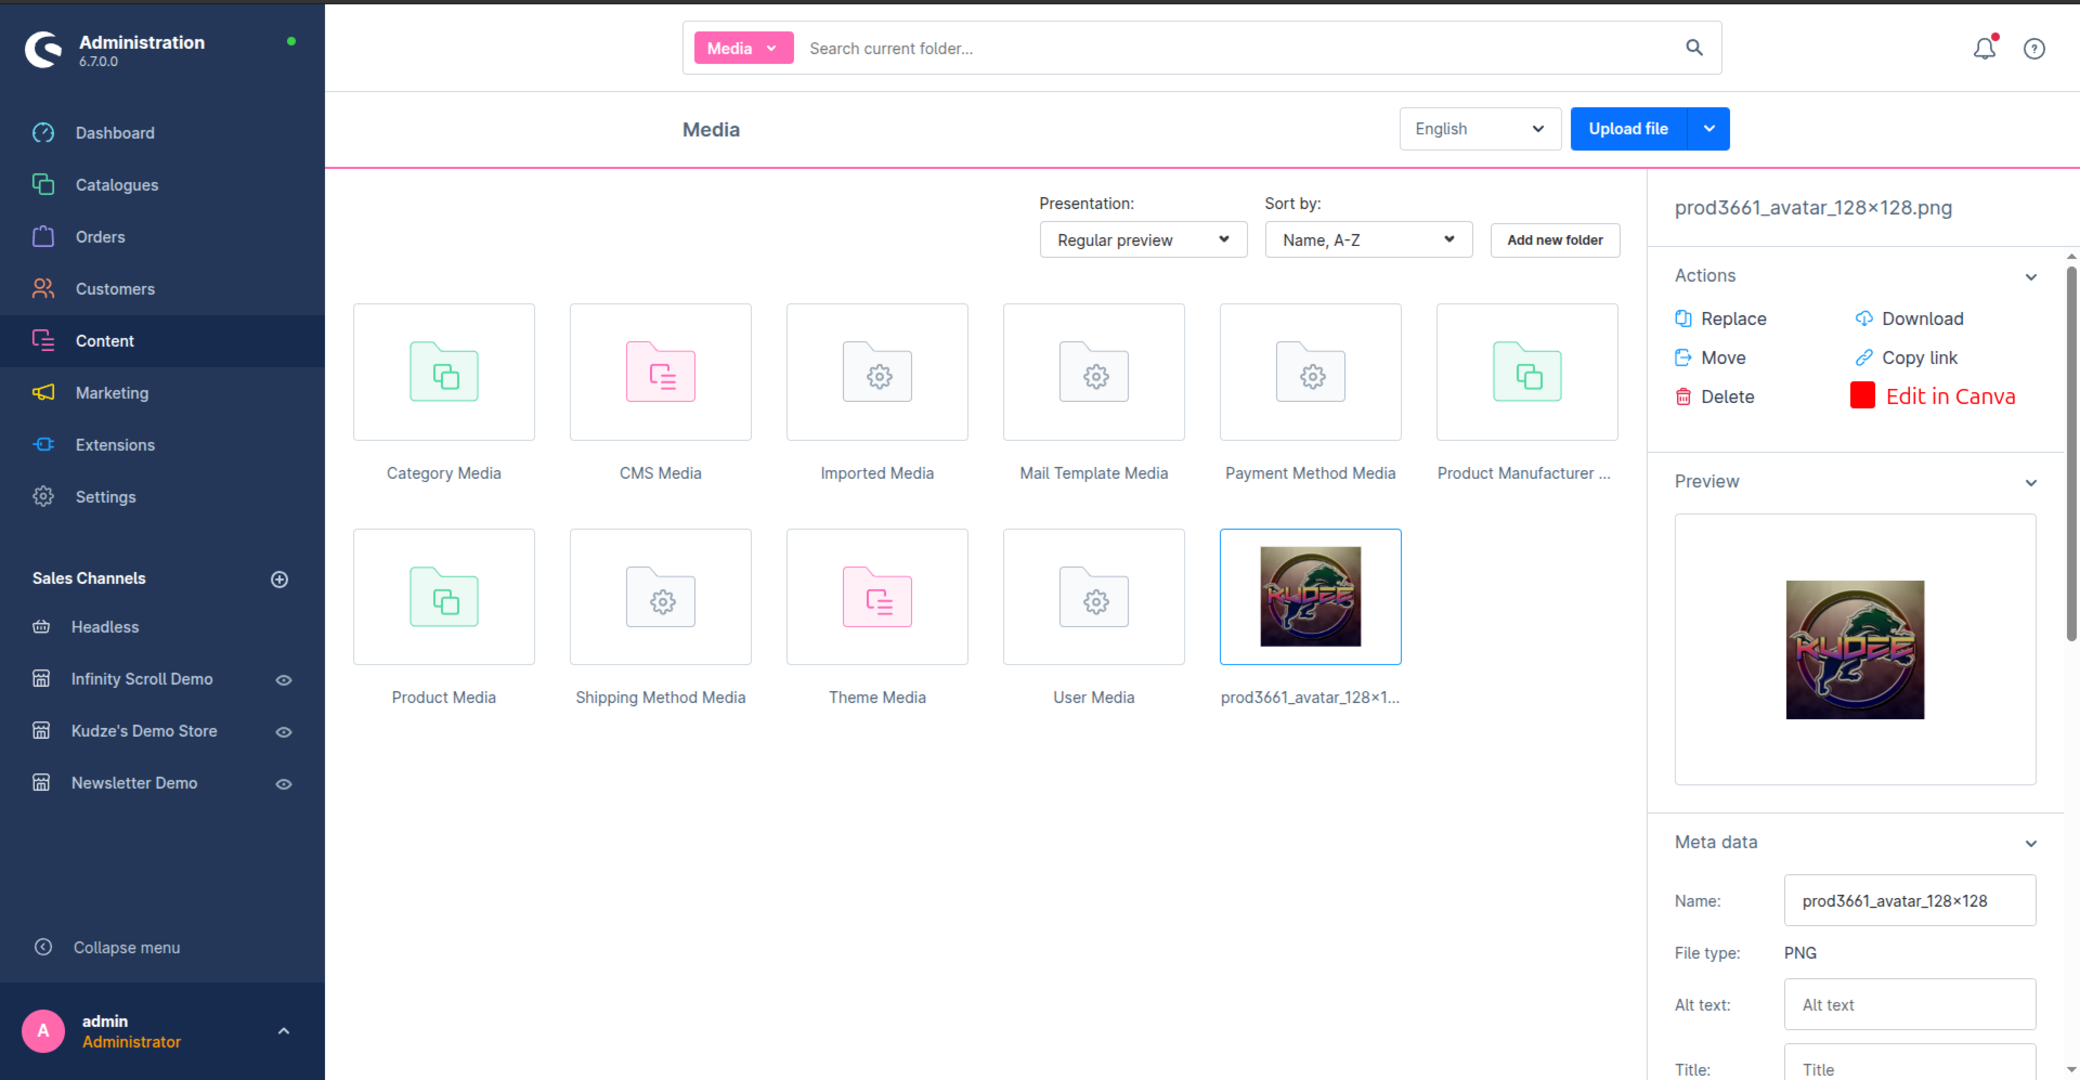Click the Move action
The height and width of the screenshot is (1080, 2080).
1711,358
